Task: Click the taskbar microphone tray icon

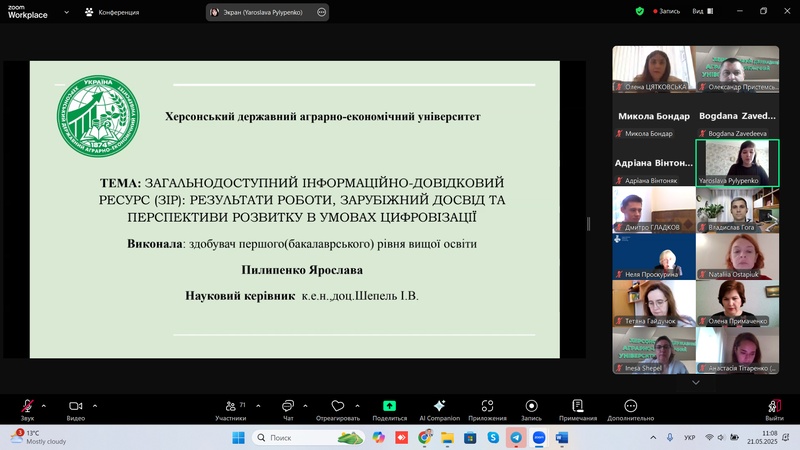Action: [670, 437]
